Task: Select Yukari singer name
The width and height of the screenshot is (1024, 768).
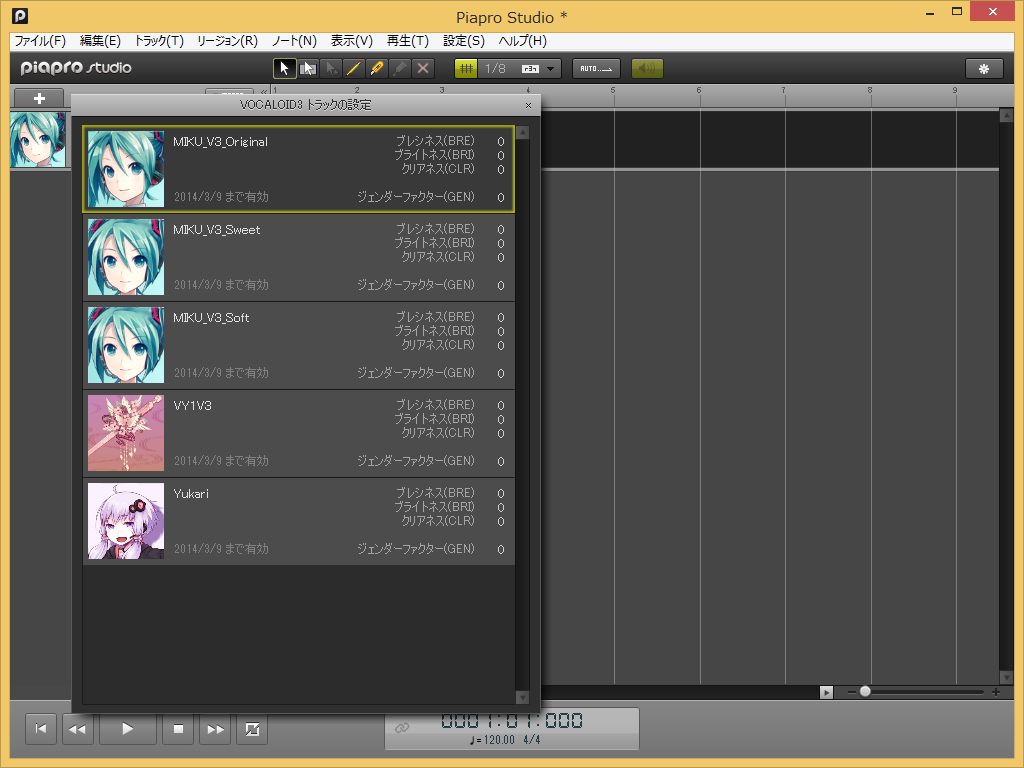Action: coord(191,494)
